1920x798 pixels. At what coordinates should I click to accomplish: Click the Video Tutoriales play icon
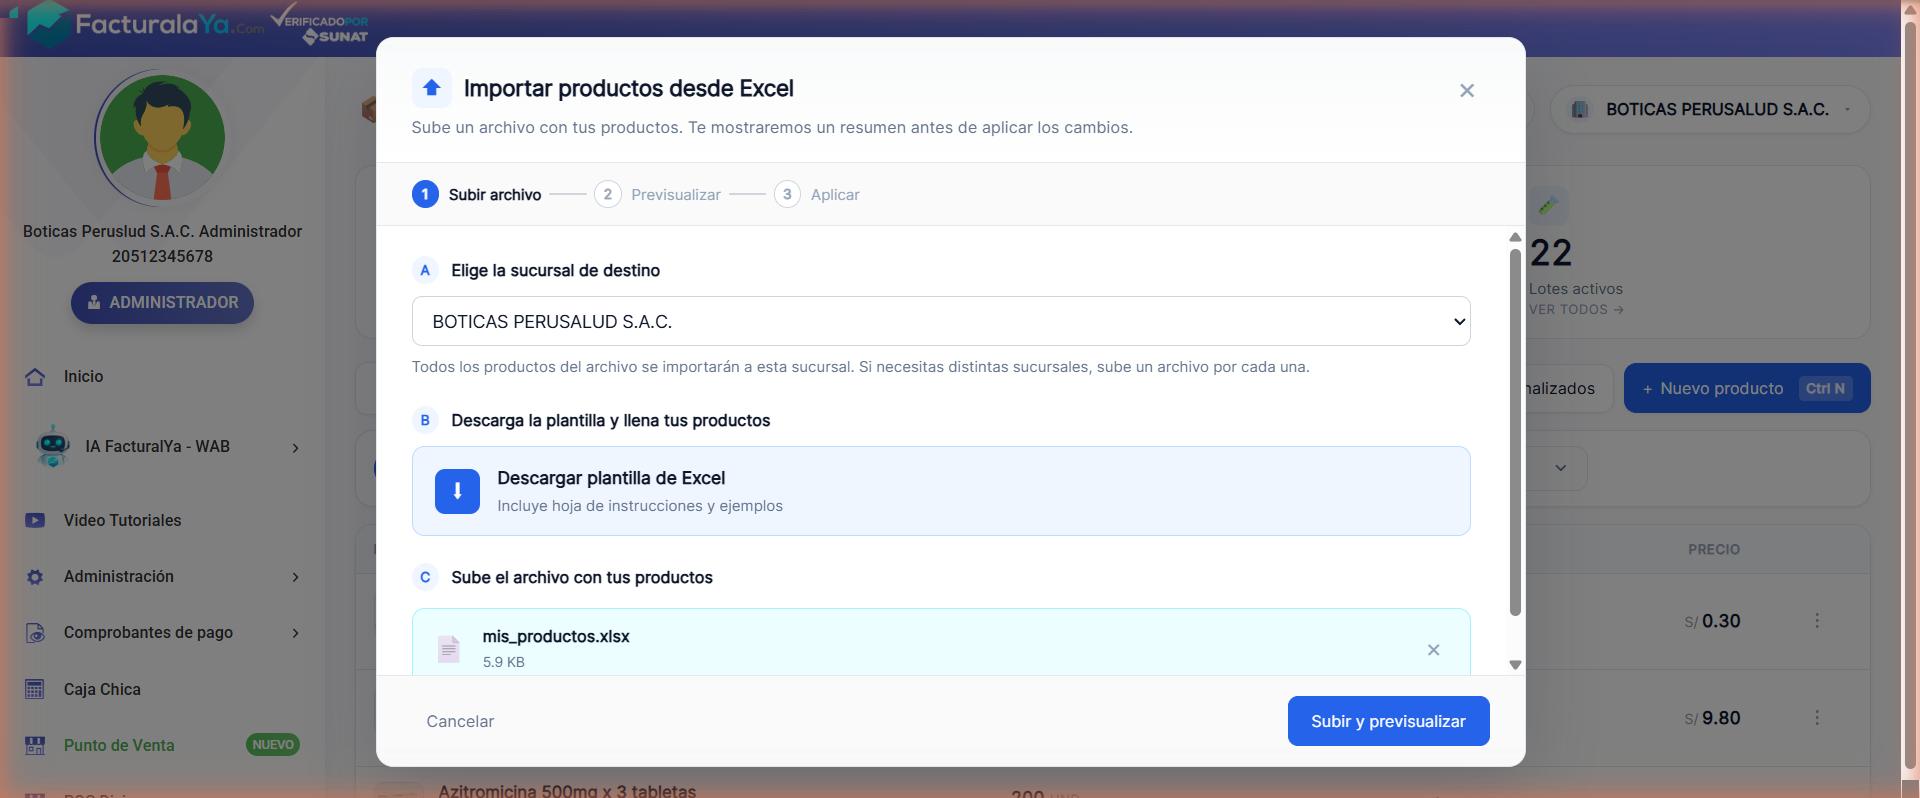tap(35, 520)
